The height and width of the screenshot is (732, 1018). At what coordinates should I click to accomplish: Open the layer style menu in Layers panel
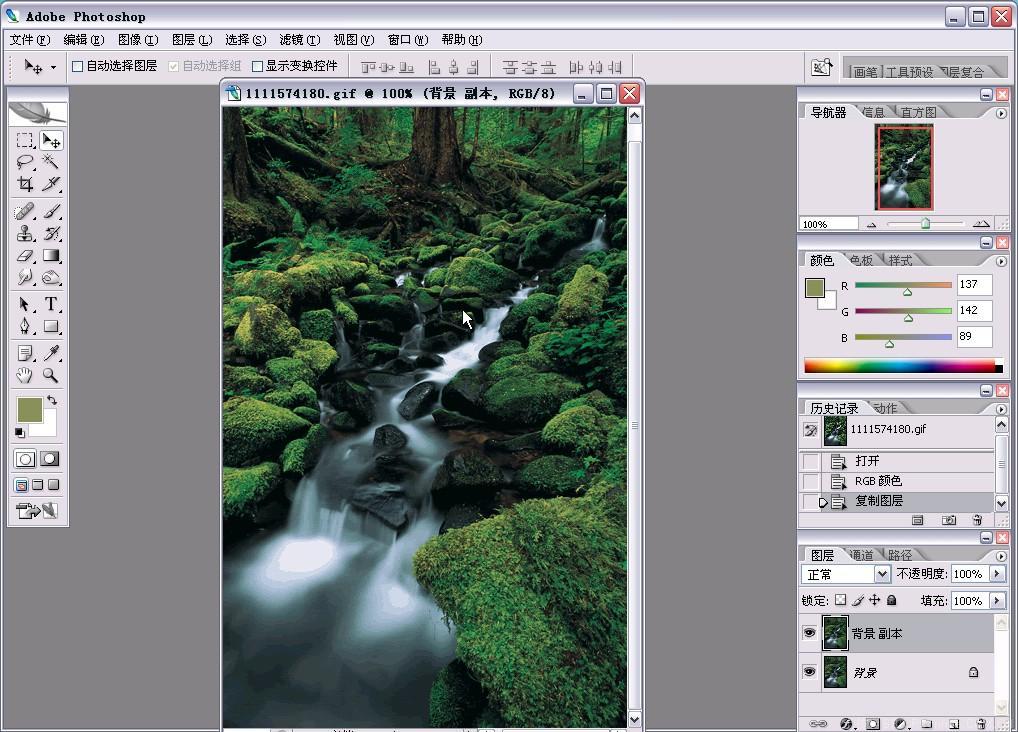[x=847, y=724]
